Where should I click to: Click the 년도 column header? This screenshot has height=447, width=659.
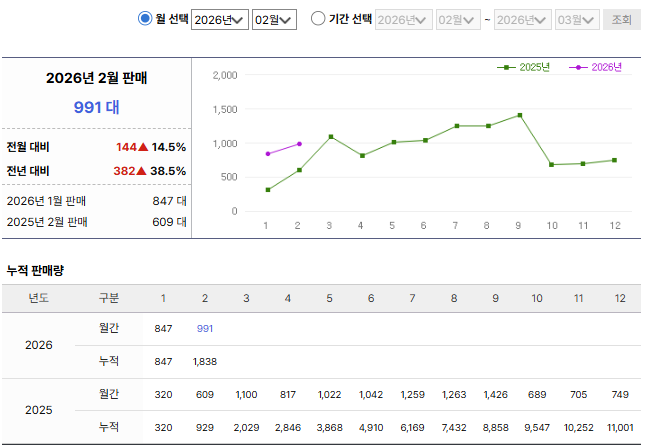coord(39,298)
